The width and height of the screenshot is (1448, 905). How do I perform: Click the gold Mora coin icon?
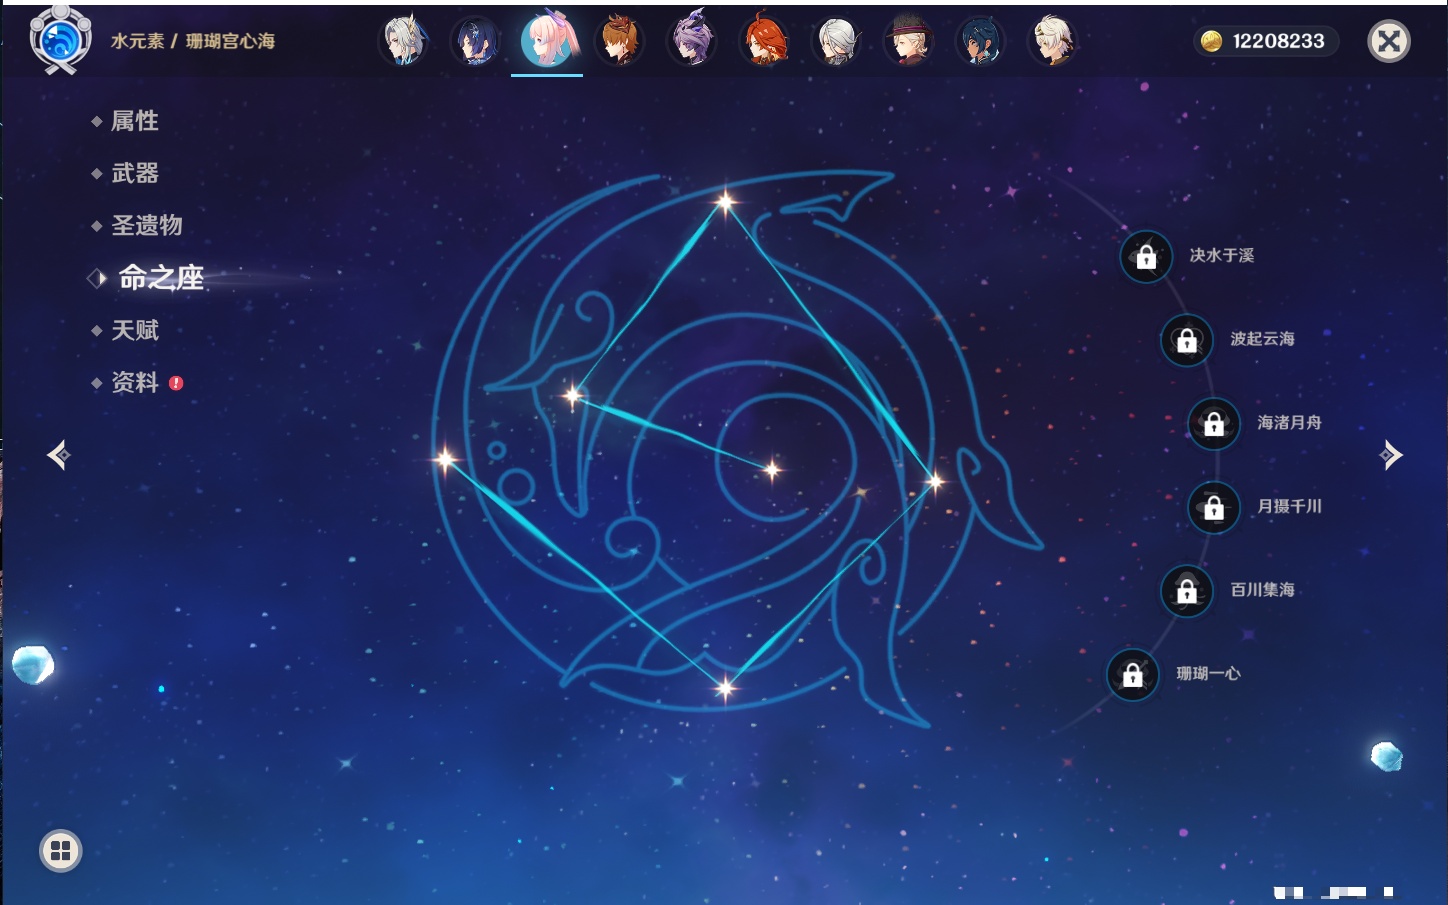point(1211,41)
